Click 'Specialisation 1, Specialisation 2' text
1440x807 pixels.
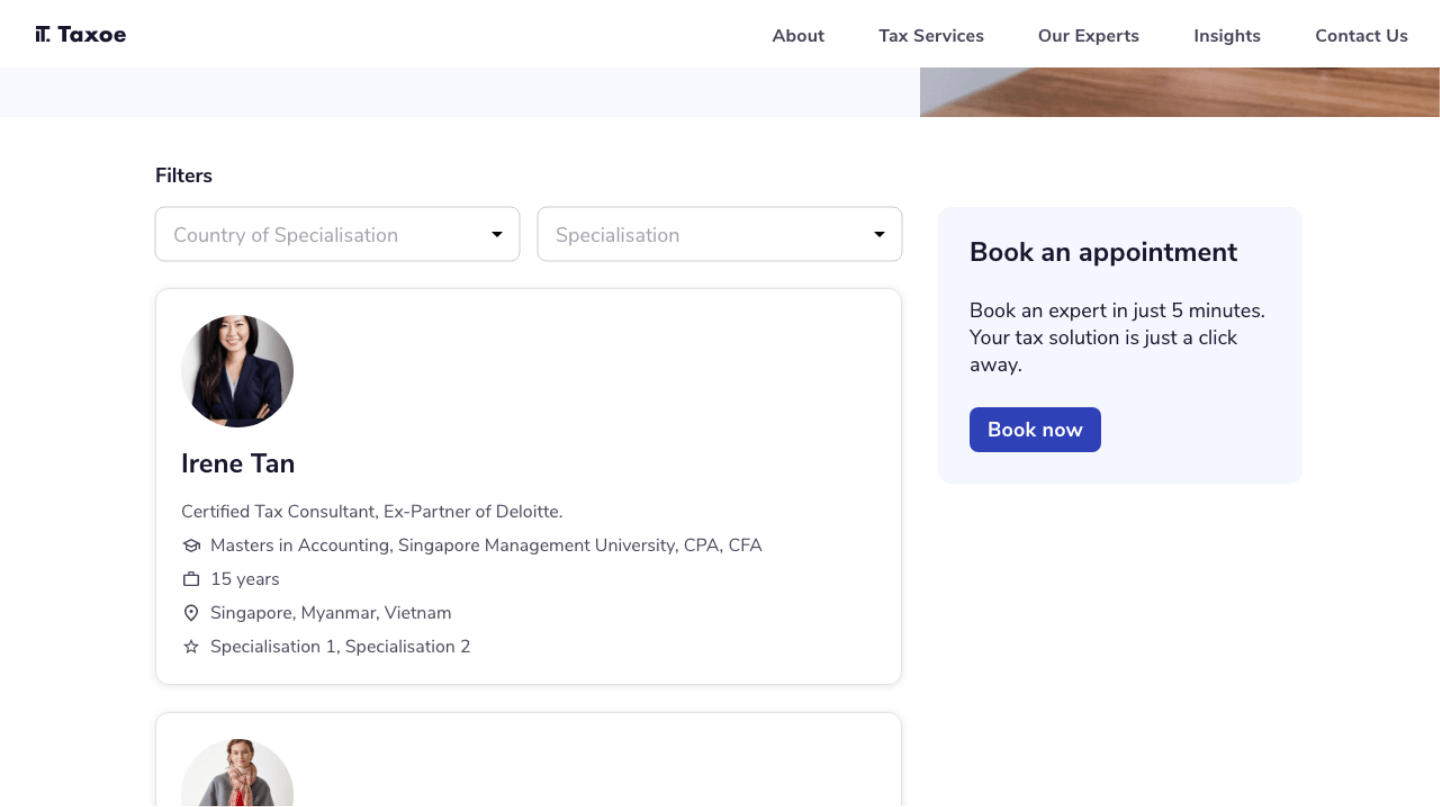(x=340, y=647)
